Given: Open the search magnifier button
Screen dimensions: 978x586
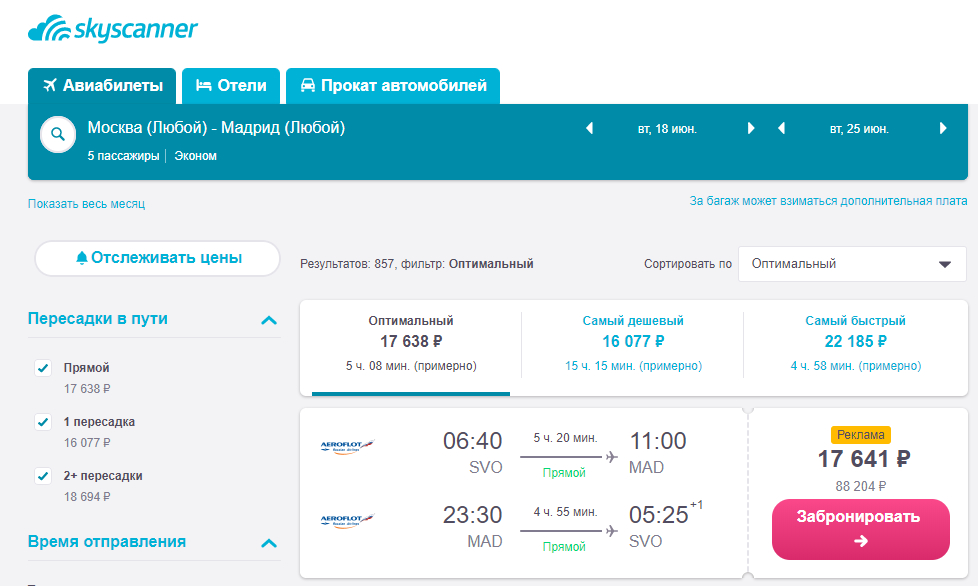Looking at the screenshot, I should coord(58,134).
